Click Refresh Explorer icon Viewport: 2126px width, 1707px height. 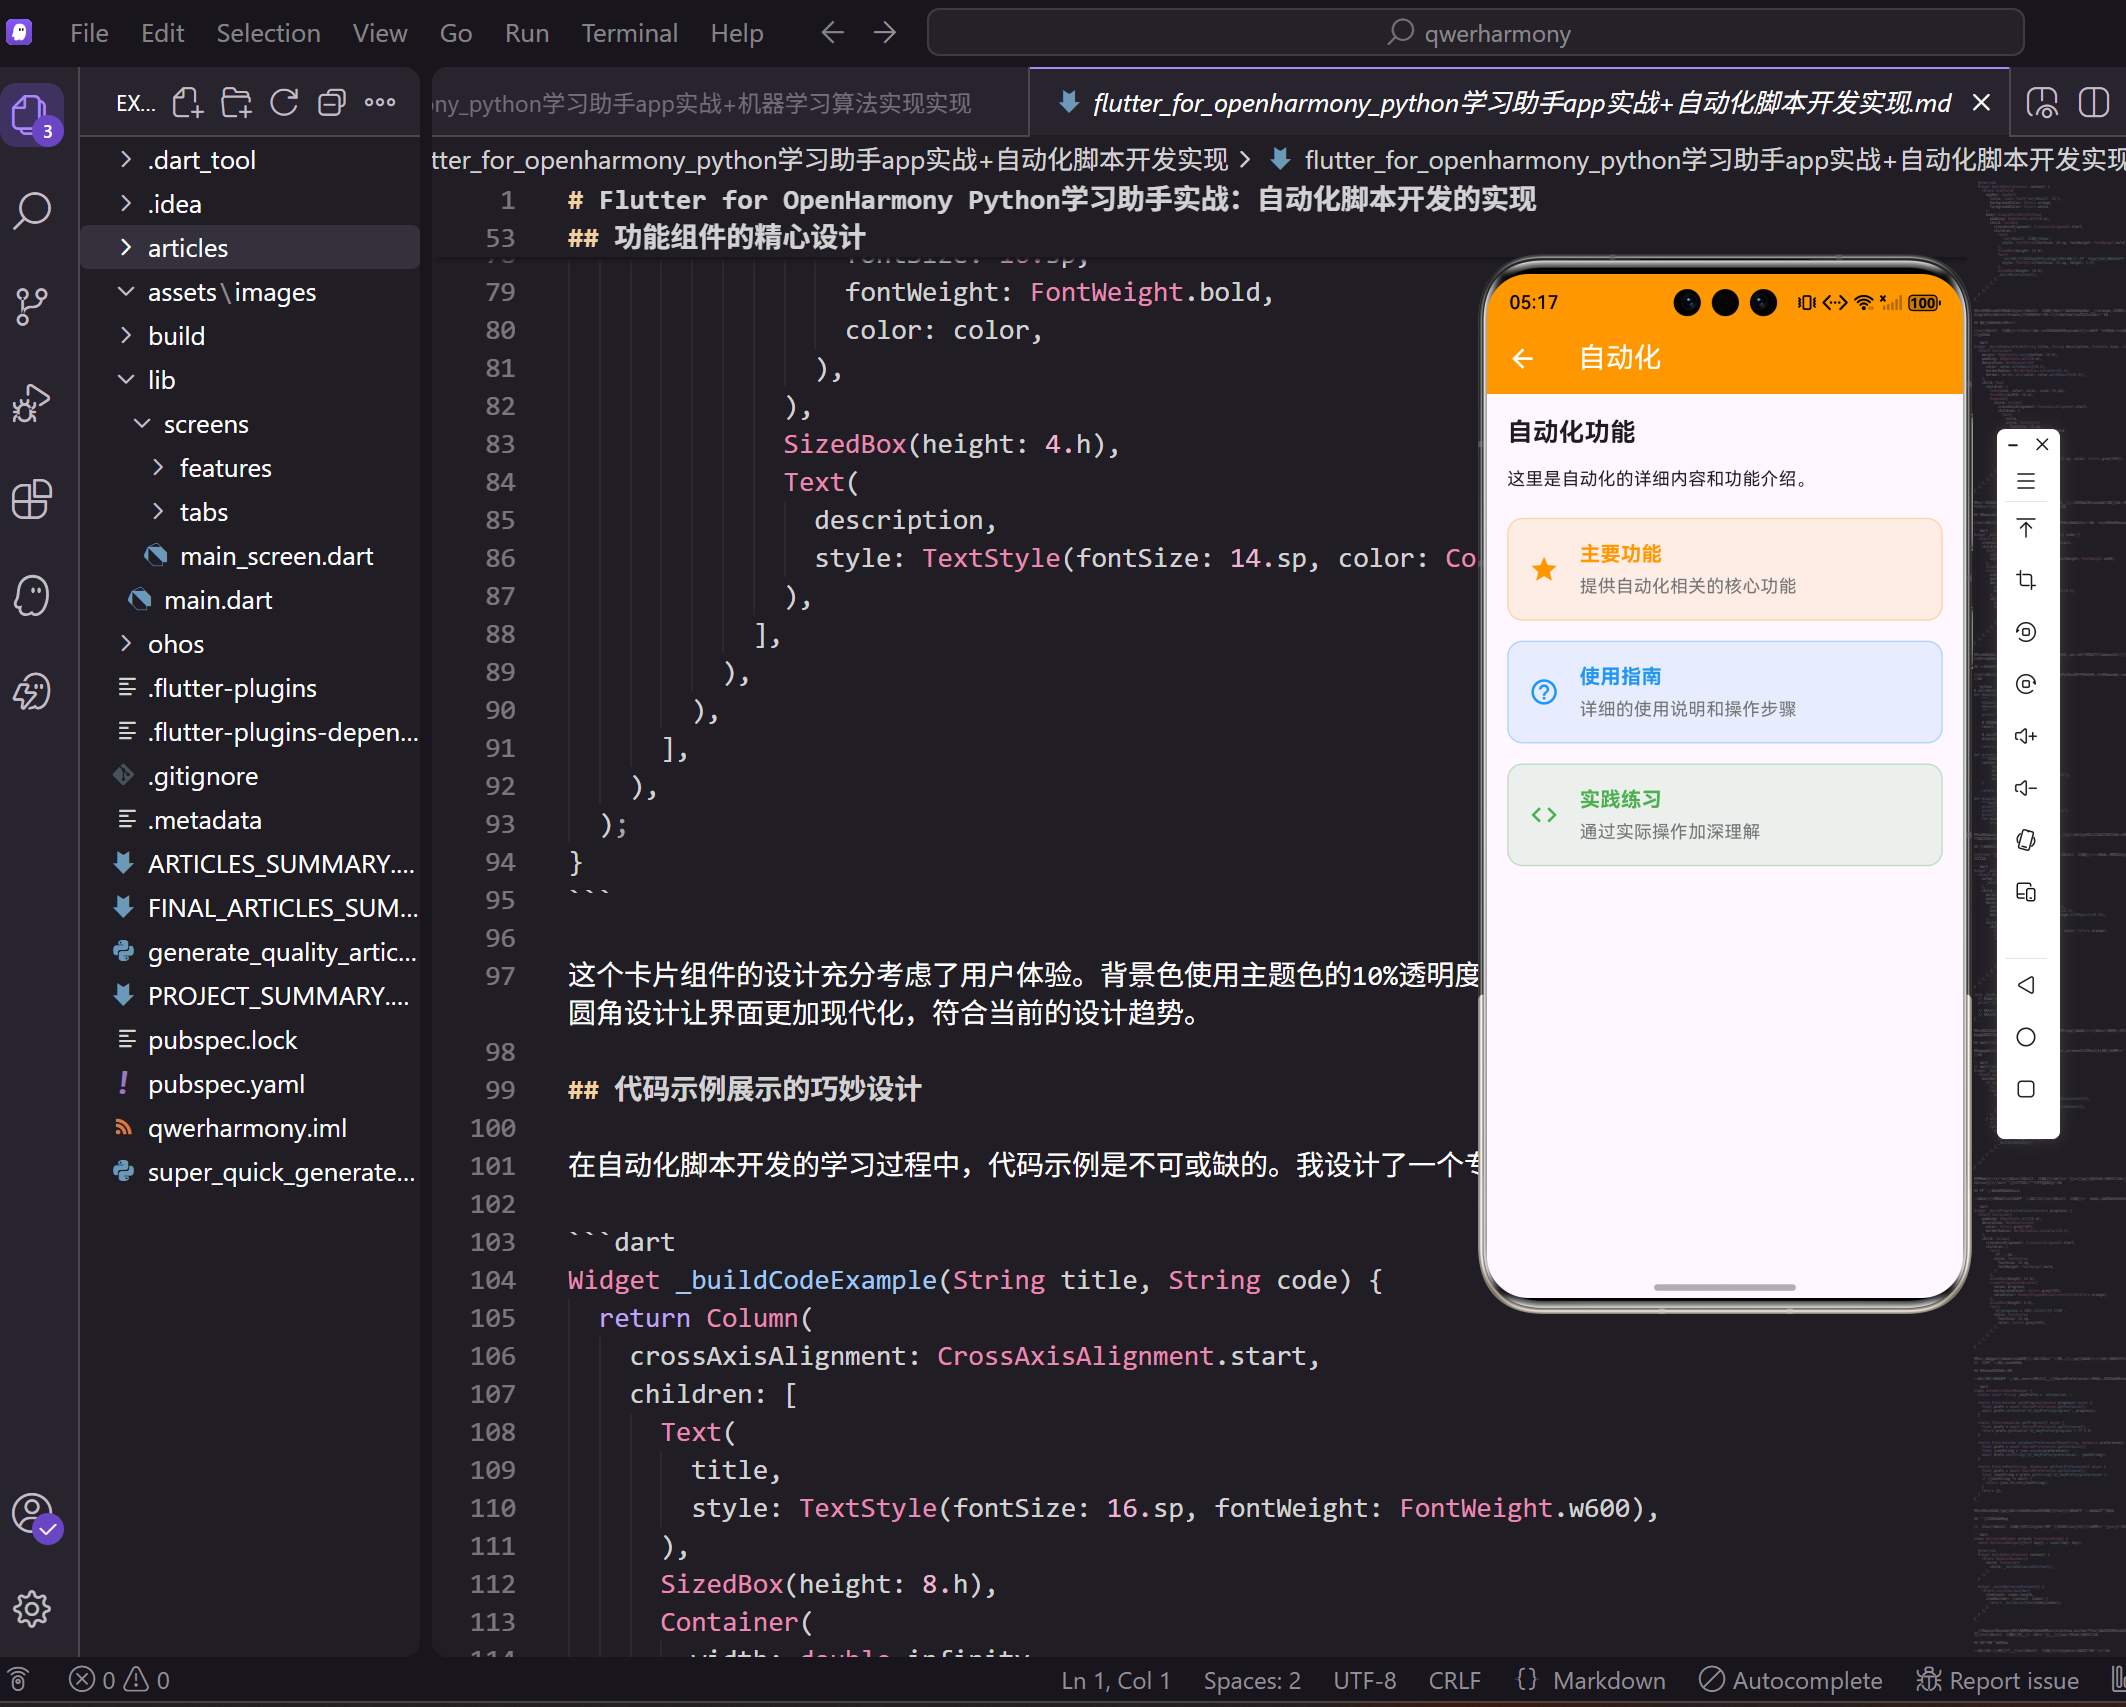[284, 102]
